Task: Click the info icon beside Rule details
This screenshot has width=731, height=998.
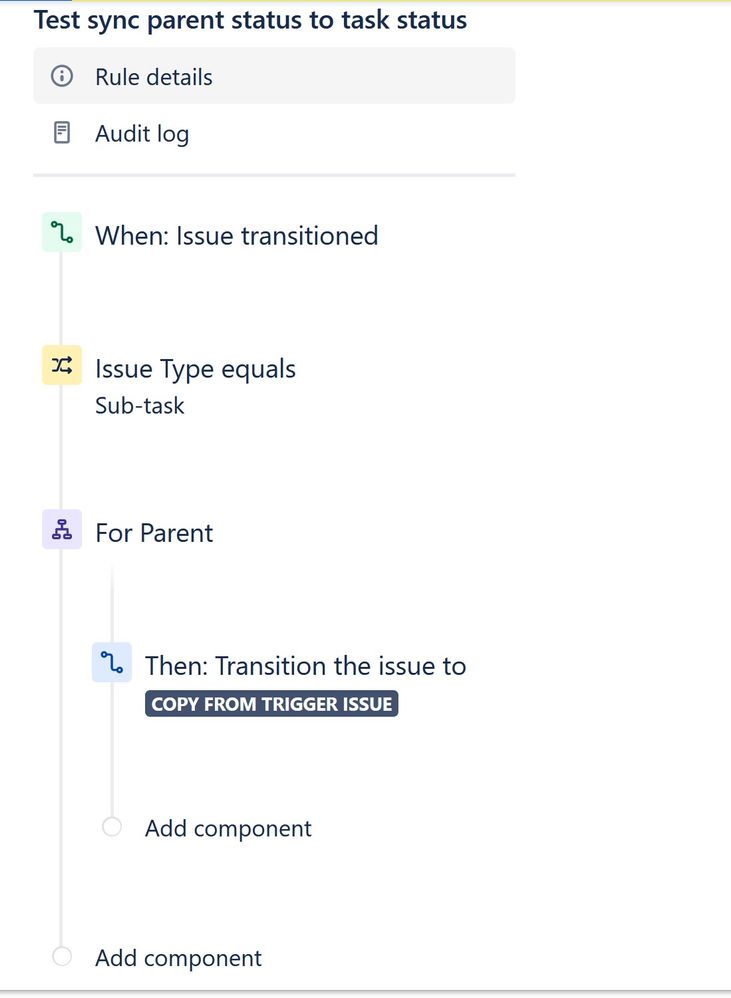Action: tap(62, 75)
